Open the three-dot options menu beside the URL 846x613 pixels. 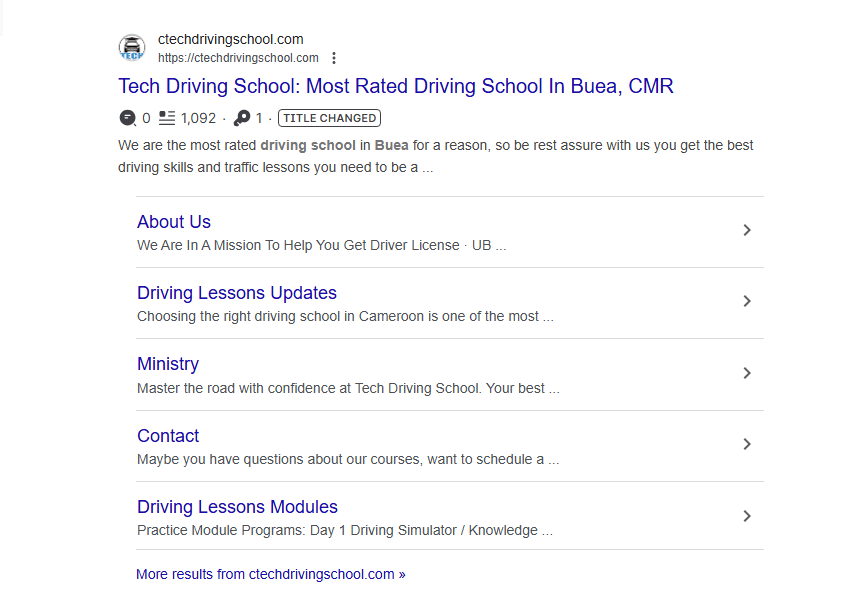click(334, 58)
